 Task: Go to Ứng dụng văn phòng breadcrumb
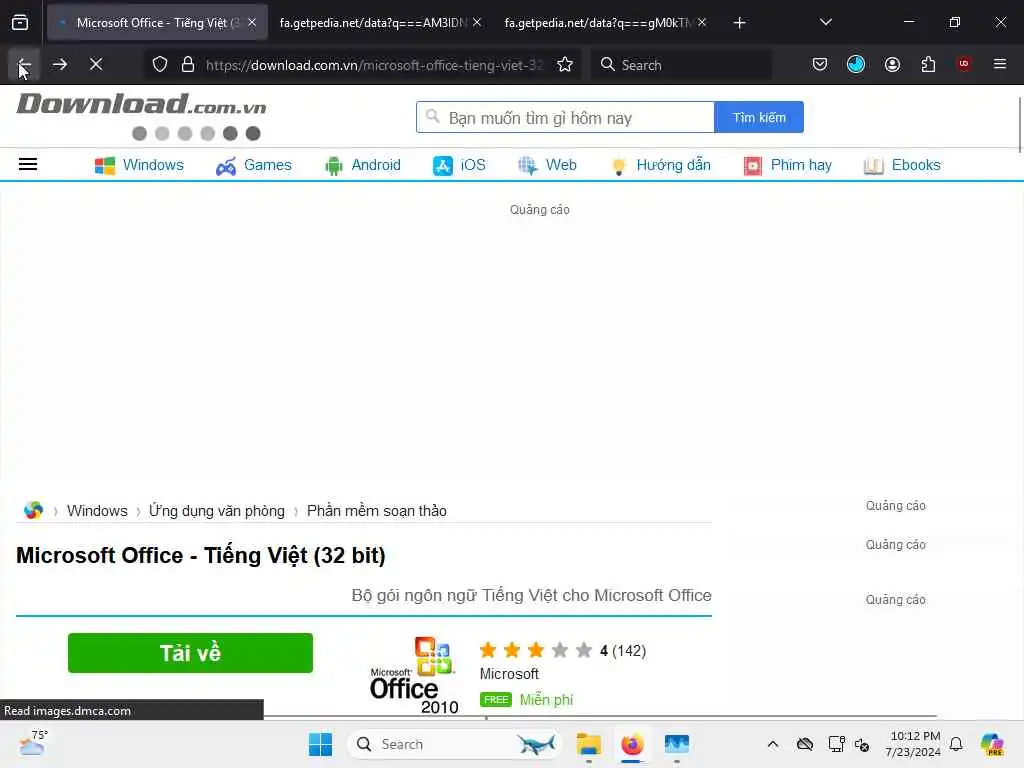pyautogui.click(x=217, y=511)
